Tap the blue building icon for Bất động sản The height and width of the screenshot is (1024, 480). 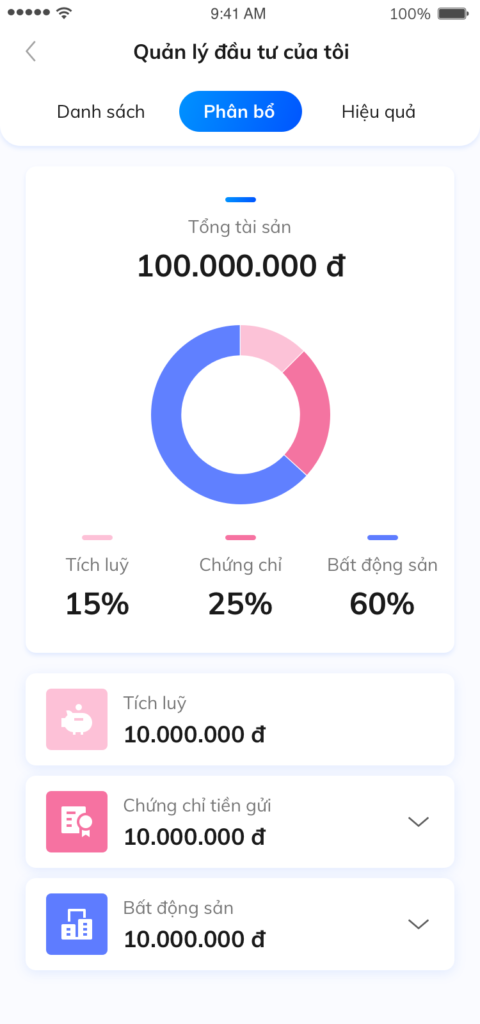pos(76,923)
